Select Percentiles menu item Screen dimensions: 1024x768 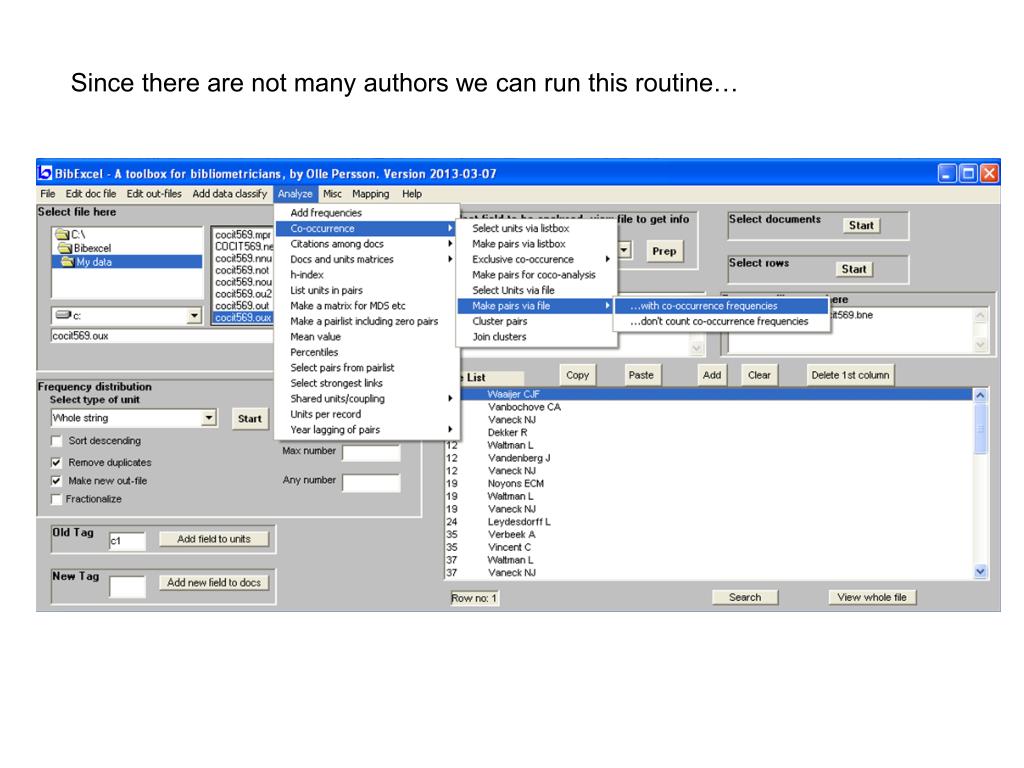point(366,352)
